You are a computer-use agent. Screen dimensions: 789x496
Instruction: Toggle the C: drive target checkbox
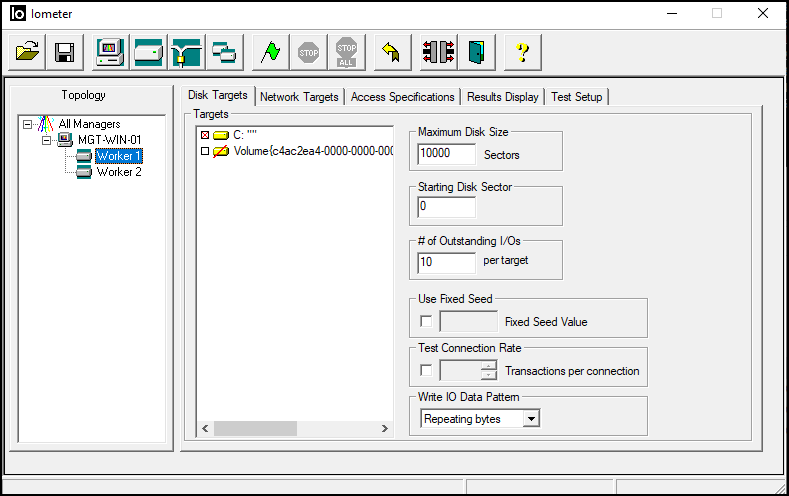(205, 134)
